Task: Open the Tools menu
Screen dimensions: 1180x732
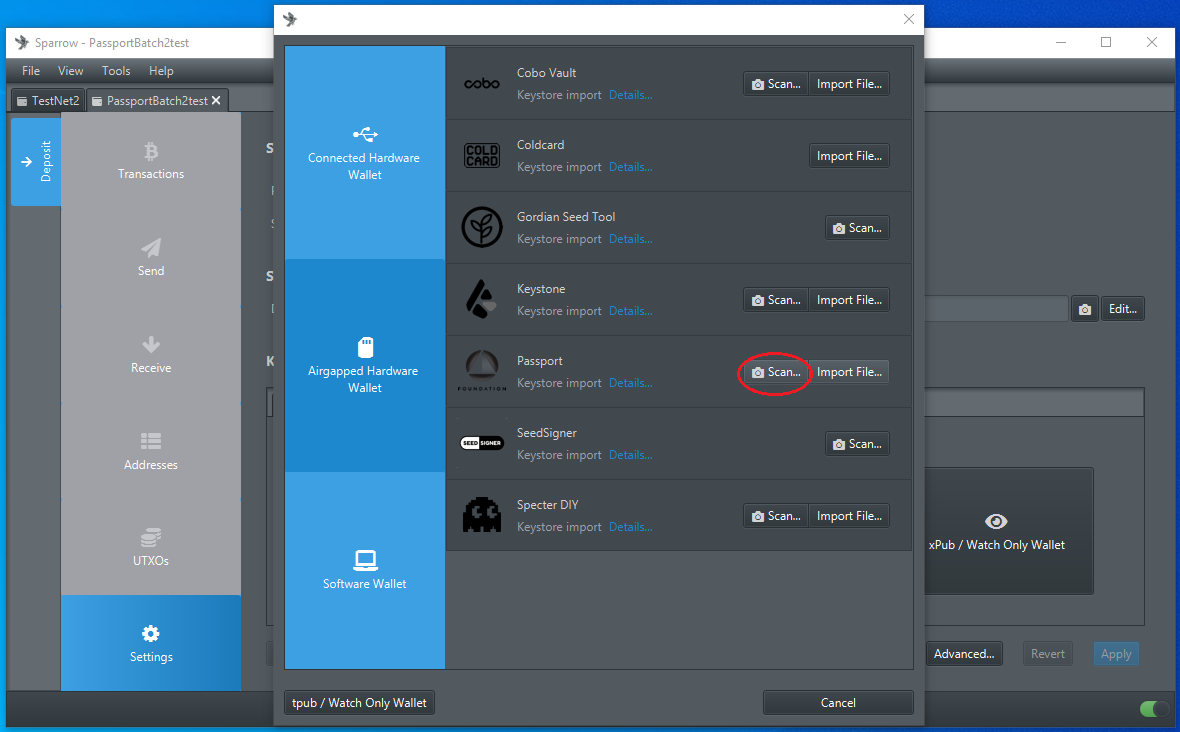Action: click(116, 71)
